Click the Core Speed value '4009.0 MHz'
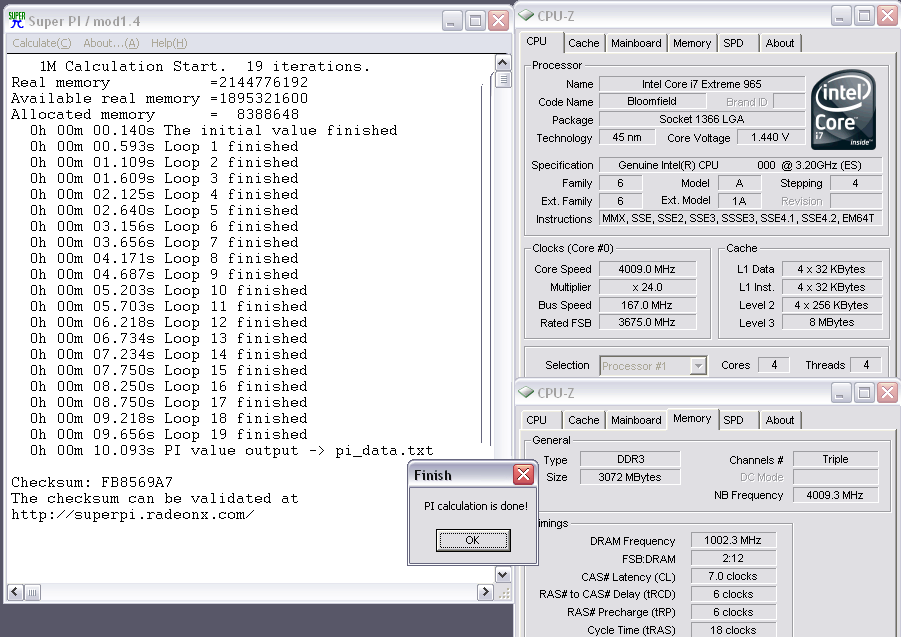901x637 pixels. click(647, 269)
